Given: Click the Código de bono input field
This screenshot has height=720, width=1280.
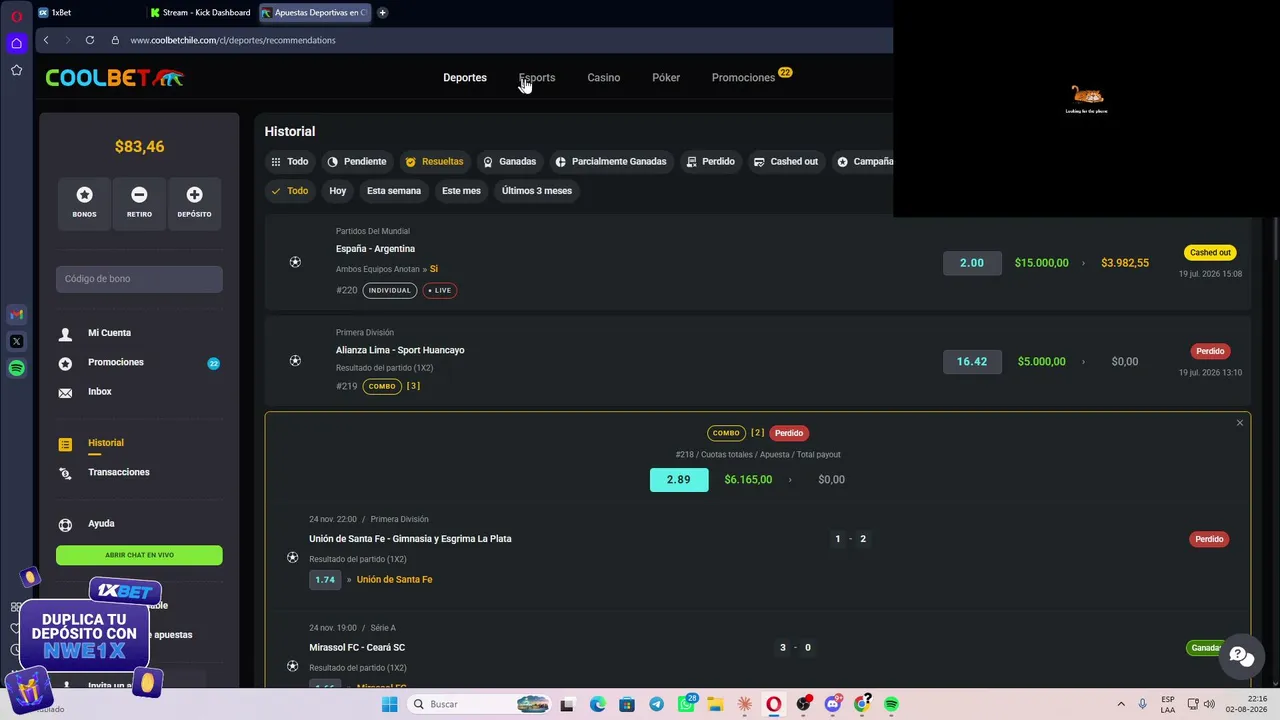Looking at the screenshot, I should 139,279.
